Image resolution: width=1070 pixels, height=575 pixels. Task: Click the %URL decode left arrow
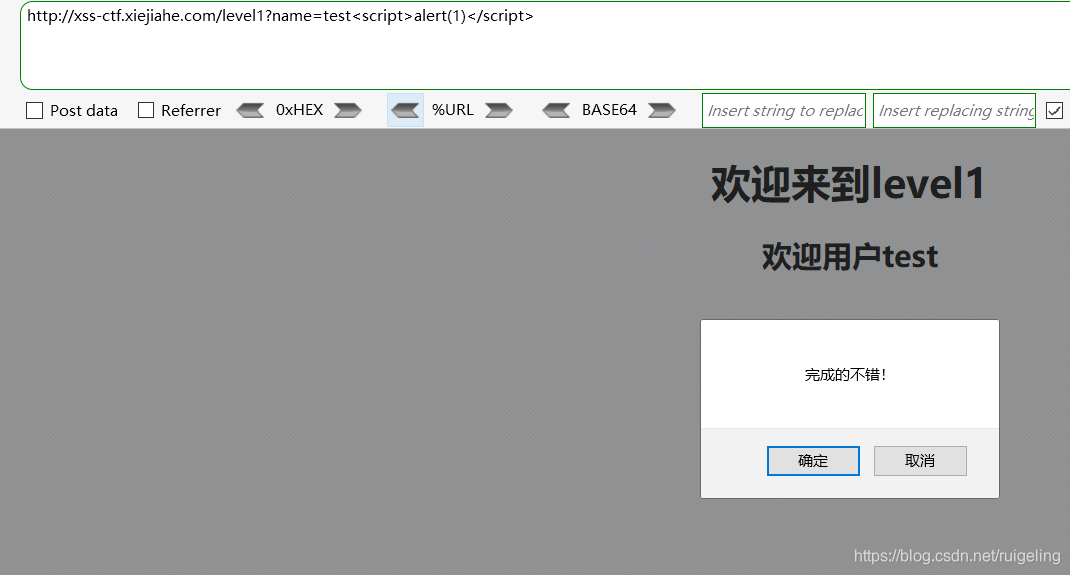(405, 110)
